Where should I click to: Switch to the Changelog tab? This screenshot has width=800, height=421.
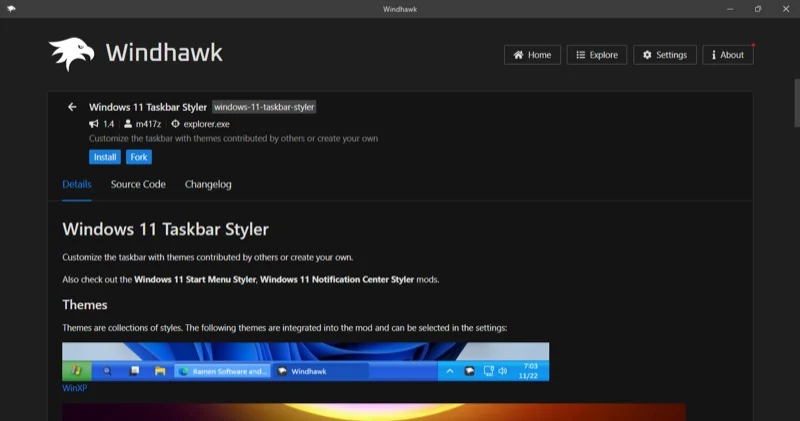click(x=208, y=184)
